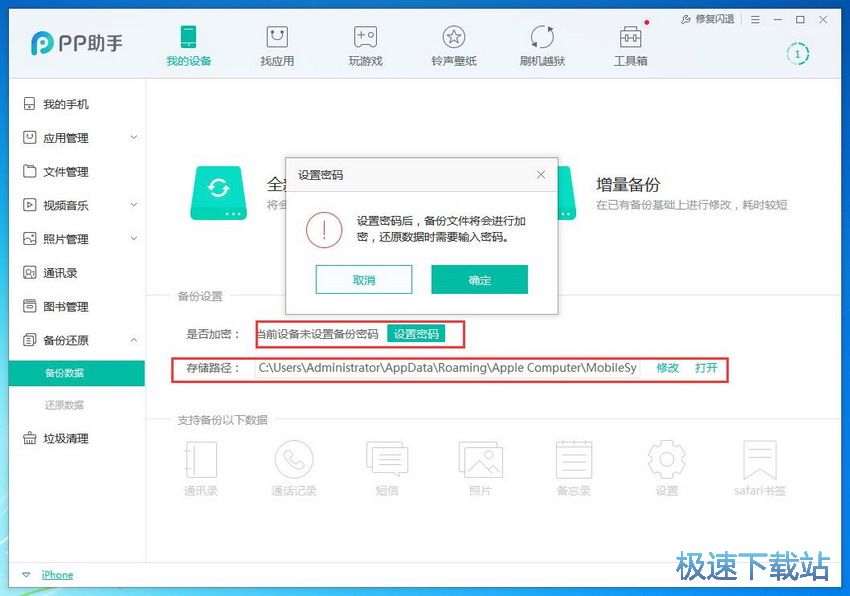Expand the device dropdown triangle
Viewport: 850px width, 596px height.
(26, 575)
